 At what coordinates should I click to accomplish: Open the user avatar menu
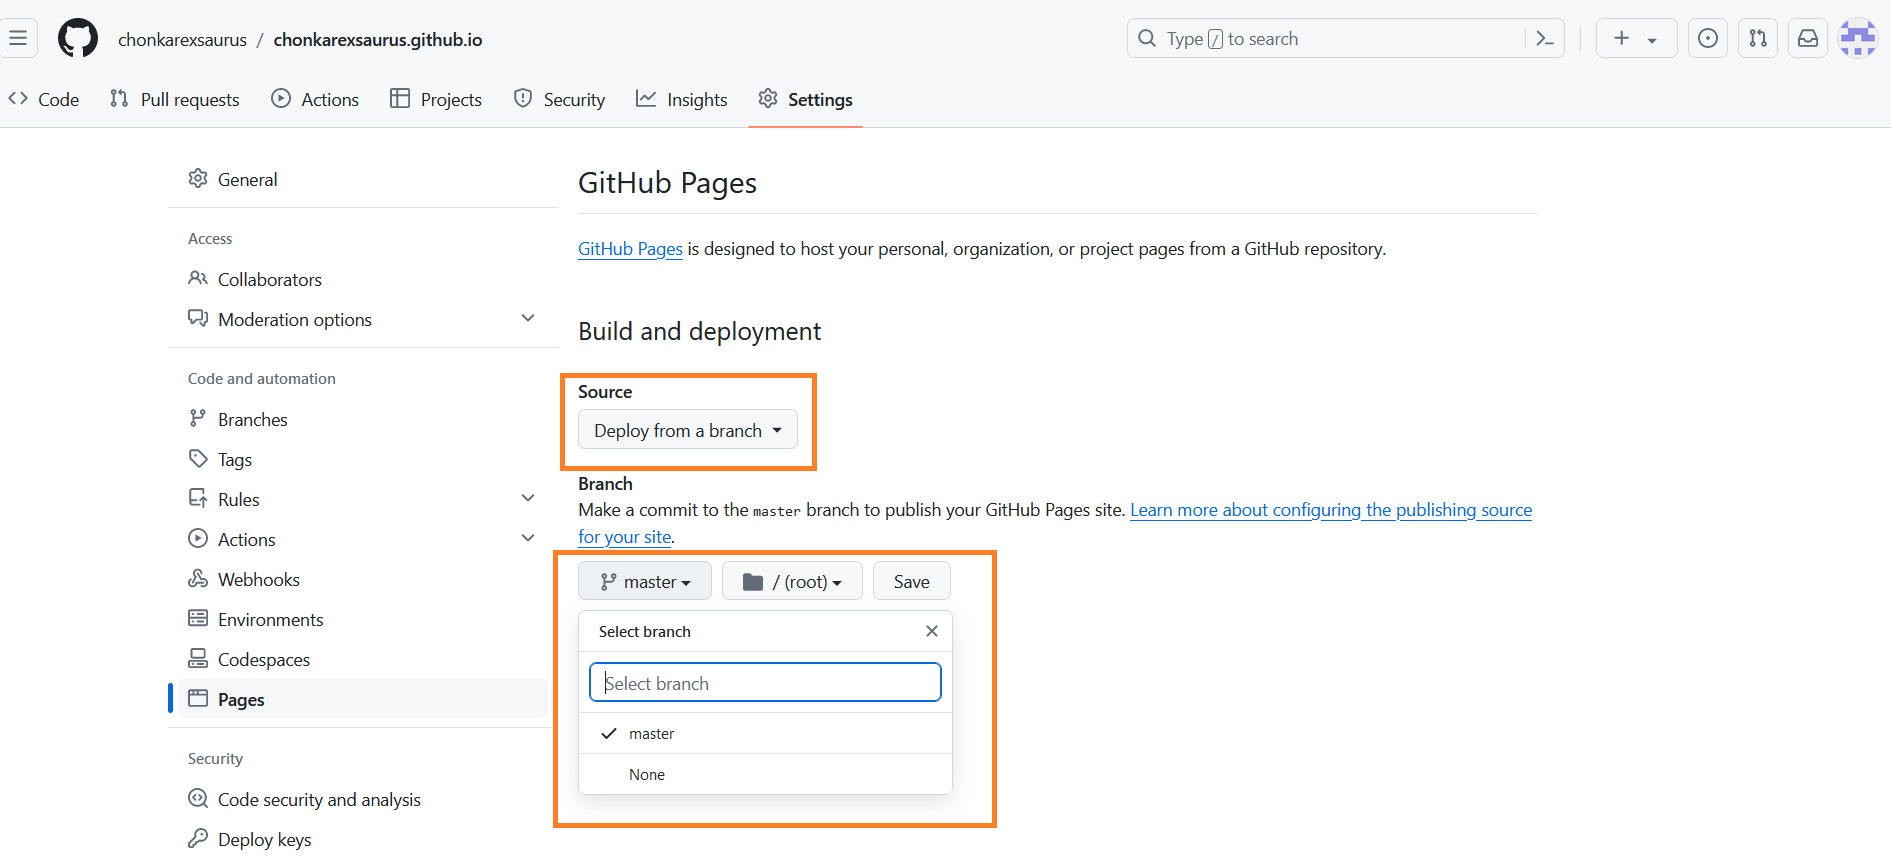pos(1858,39)
